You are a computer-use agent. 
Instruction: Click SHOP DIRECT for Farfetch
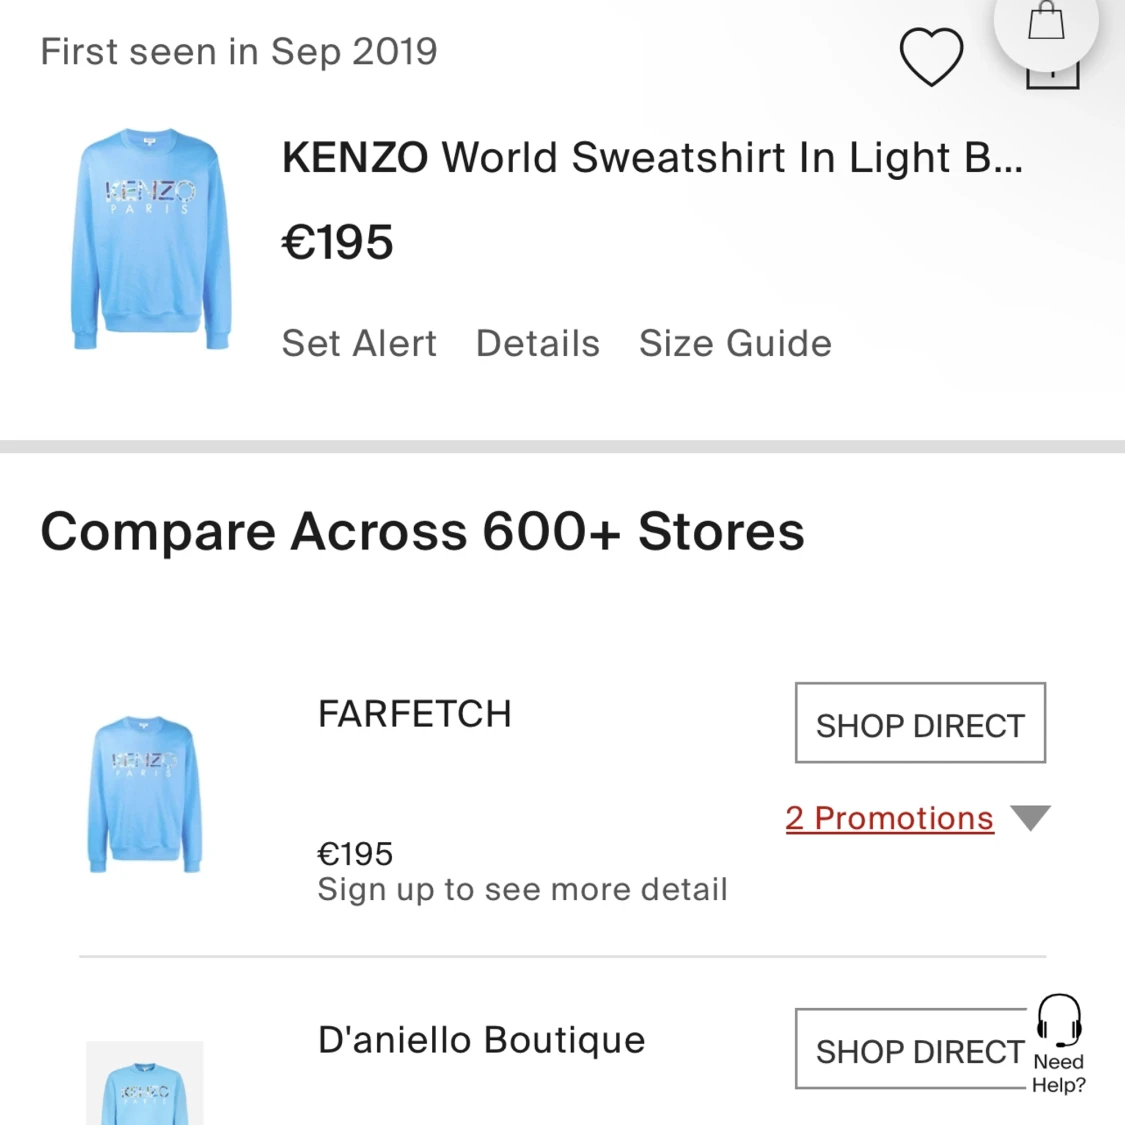(920, 724)
